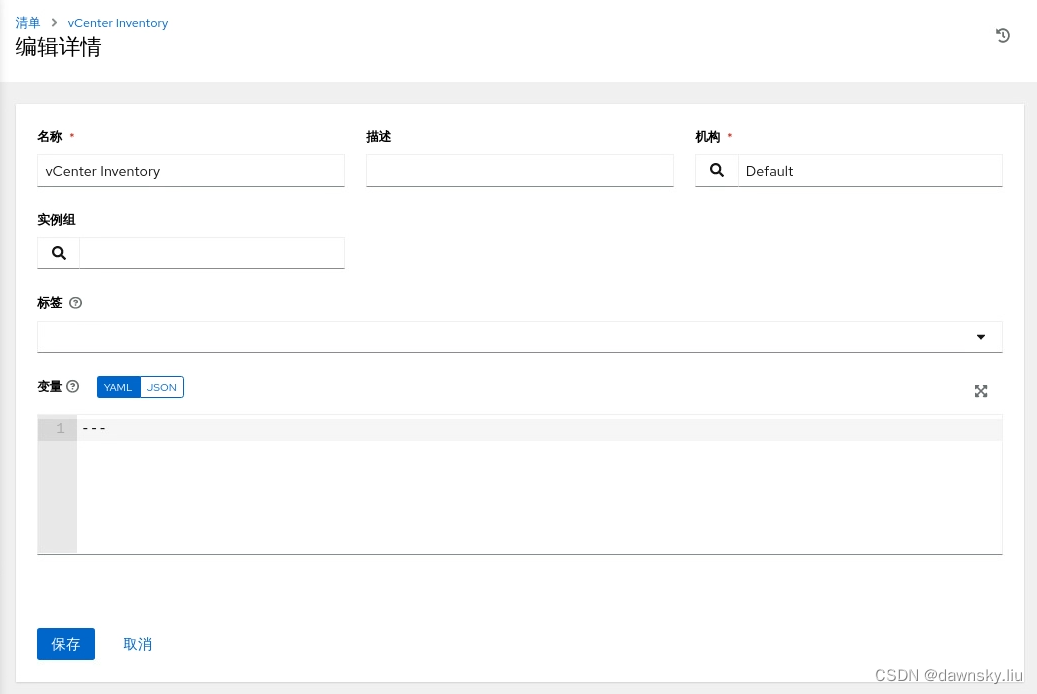Expand the variables editor to fullscreen
Image resolution: width=1037 pixels, height=694 pixels.
pyautogui.click(x=981, y=391)
